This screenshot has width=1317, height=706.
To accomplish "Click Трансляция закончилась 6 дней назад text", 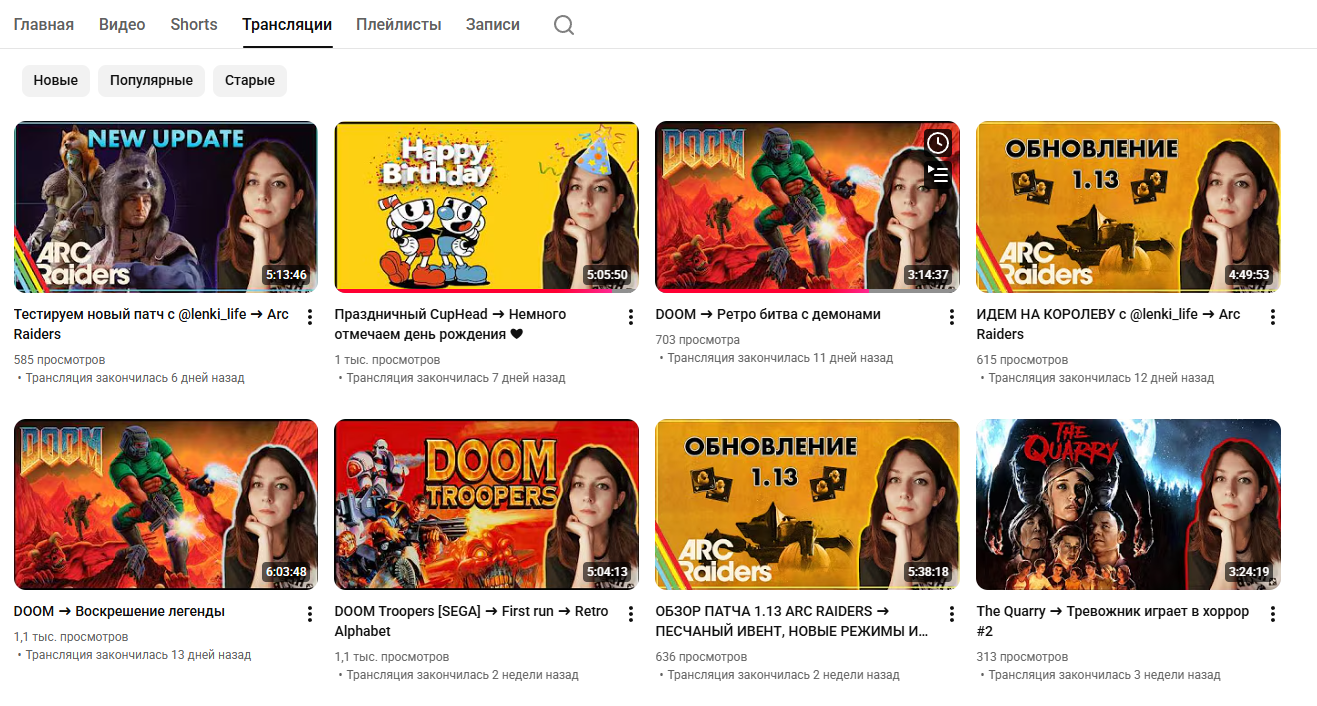I will tap(135, 378).
